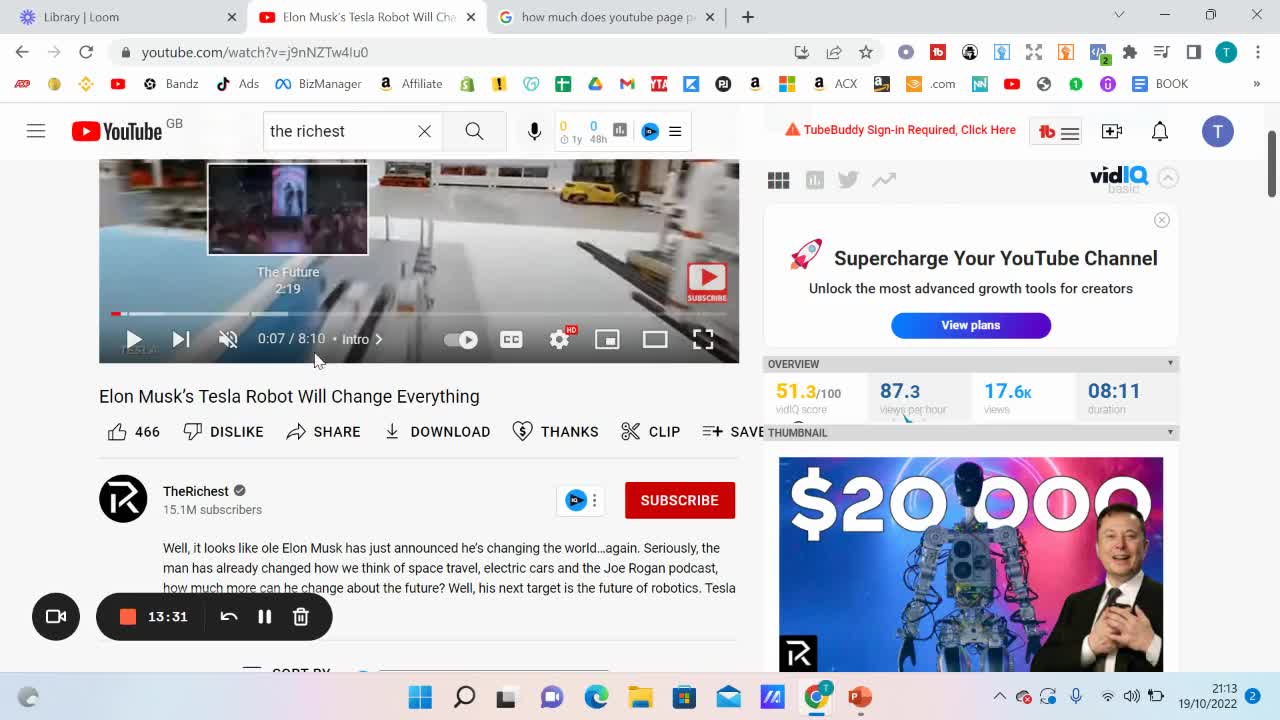This screenshot has width=1280, height=720.
Task: Reload the page
Action: click(86, 52)
